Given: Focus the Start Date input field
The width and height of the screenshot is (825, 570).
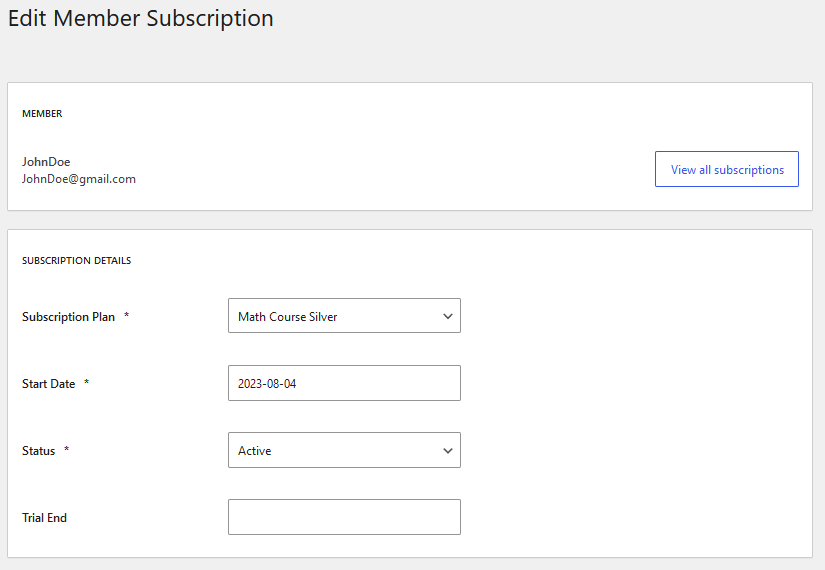Looking at the screenshot, I should click(x=344, y=383).
